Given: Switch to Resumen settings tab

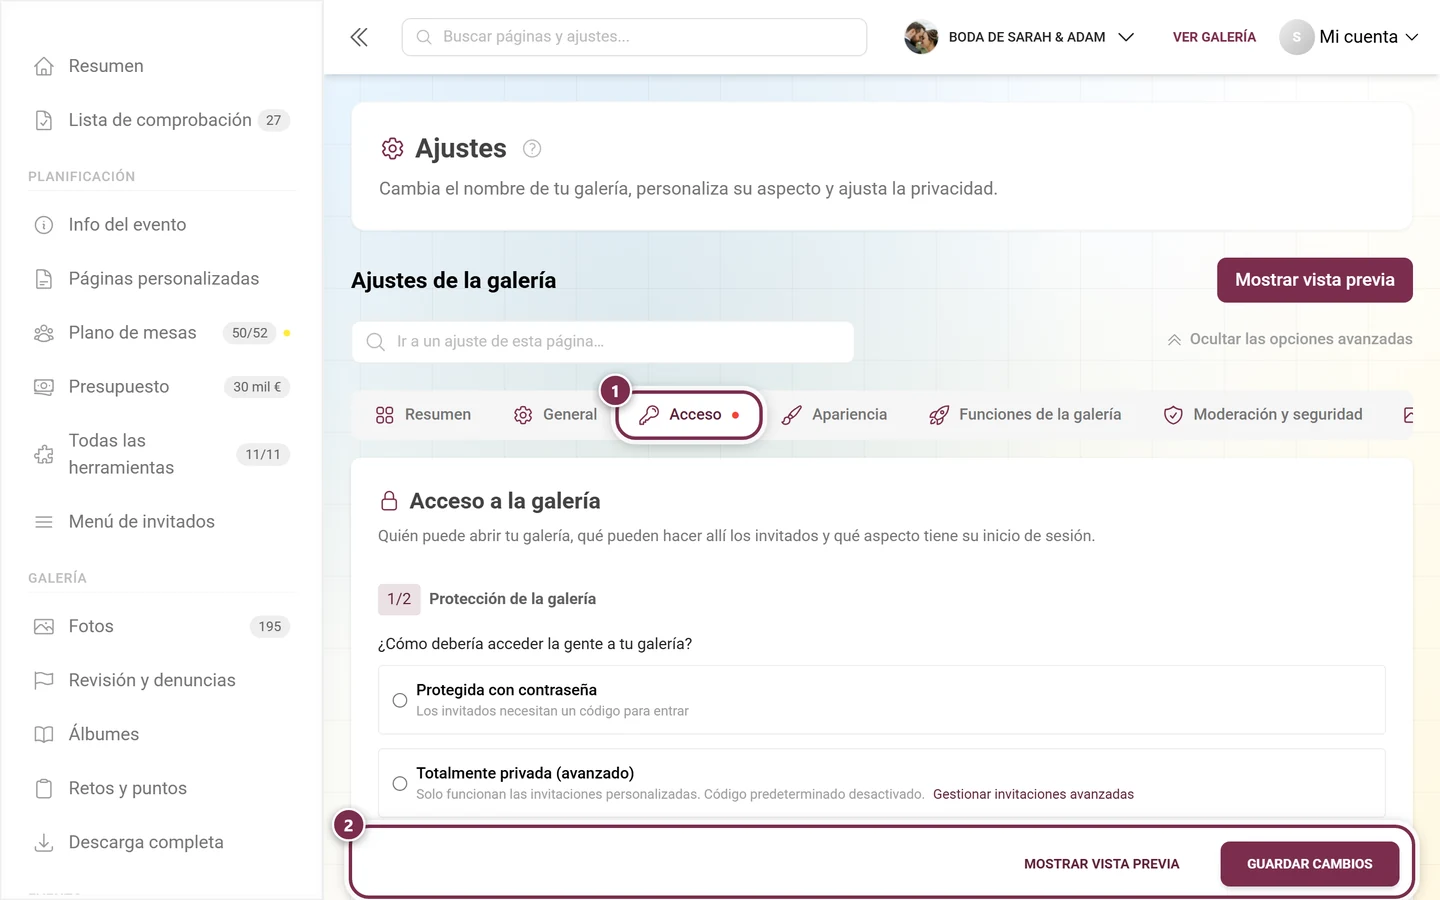Looking at the screenshot, I should click(x=423, y=415).
